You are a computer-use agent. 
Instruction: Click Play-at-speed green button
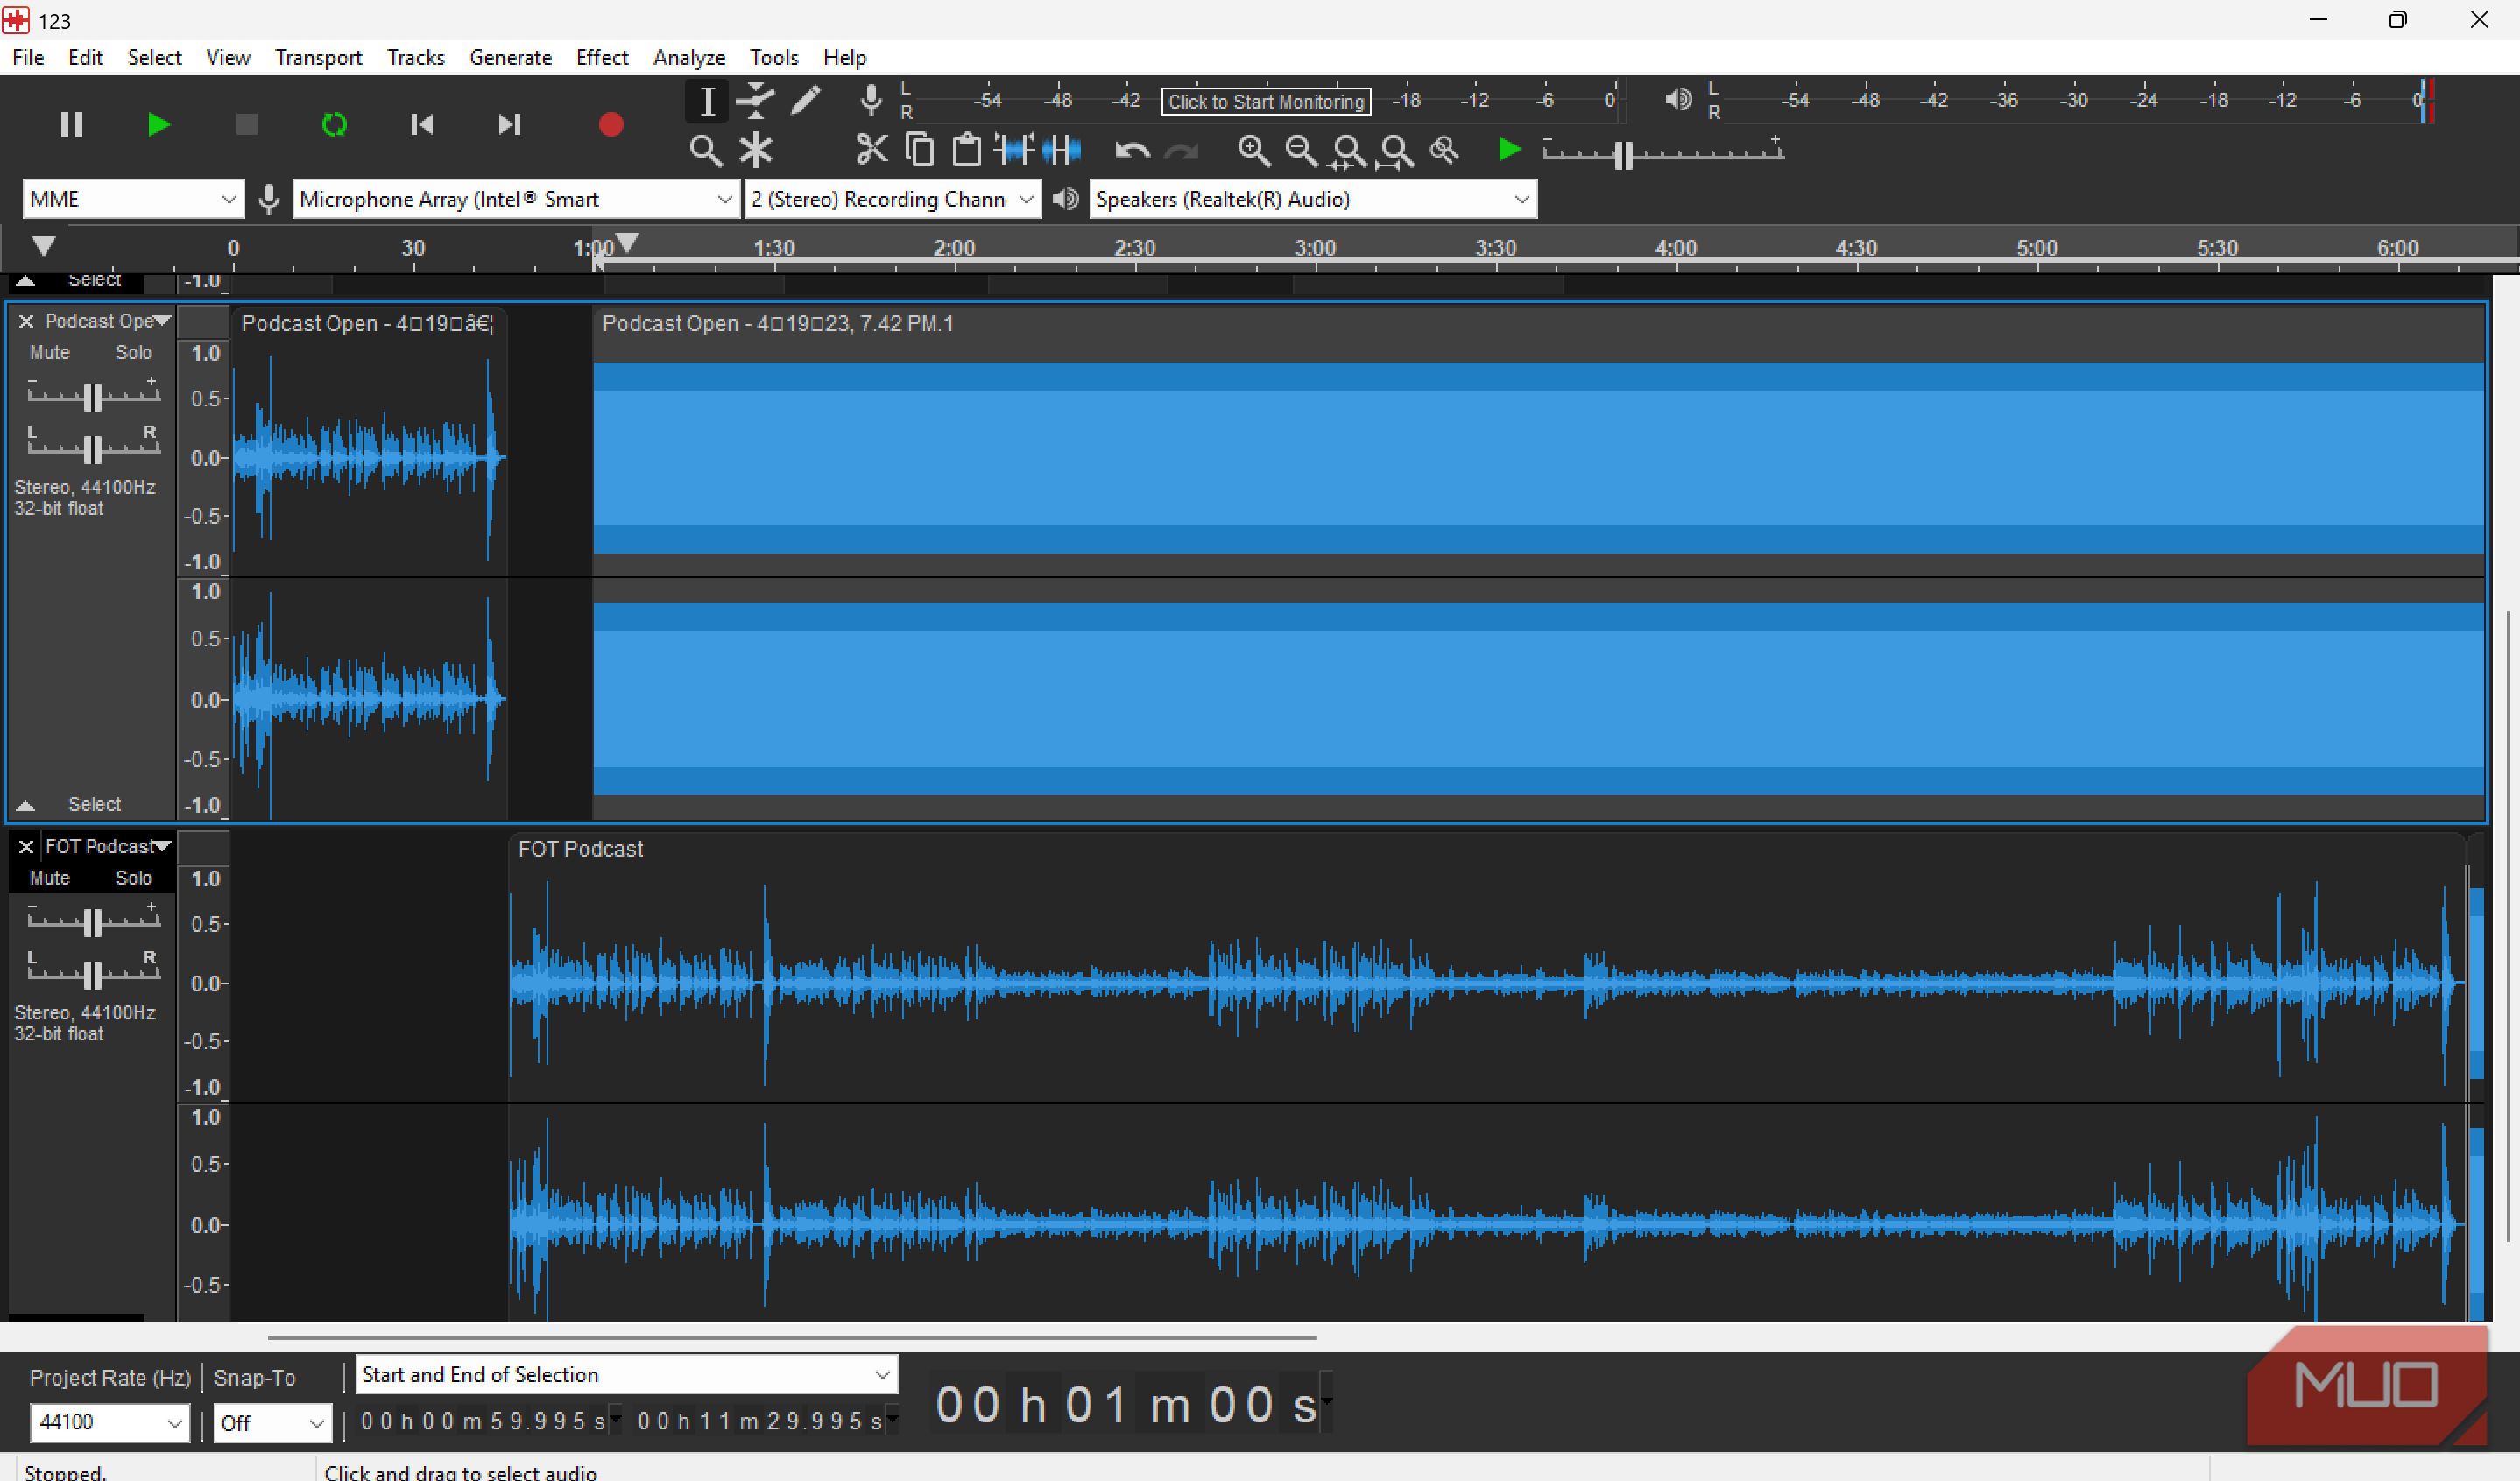pyautogui.click(x=1509, y=150)
